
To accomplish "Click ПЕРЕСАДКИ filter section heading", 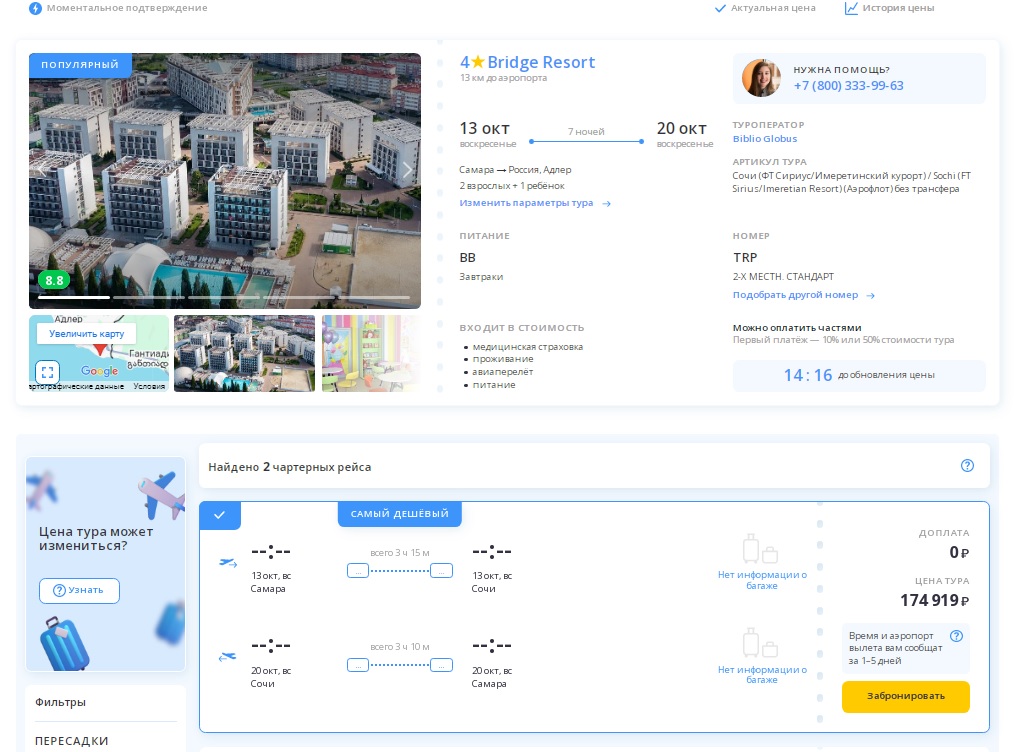I will pyautogui.click(x=72, y=742).
